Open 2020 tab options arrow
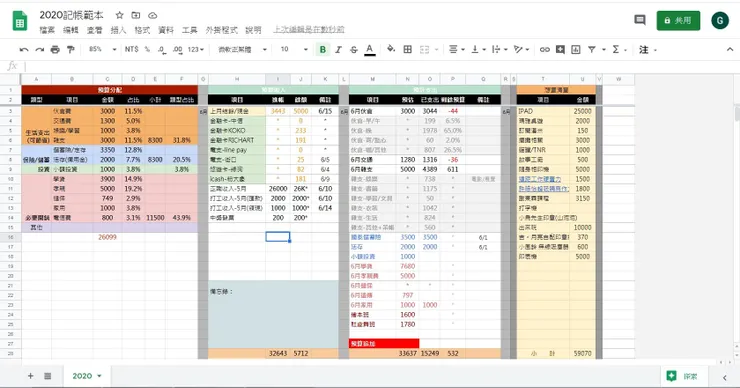The height and width of the screenshot is (388, 740). tap(100, 376)
